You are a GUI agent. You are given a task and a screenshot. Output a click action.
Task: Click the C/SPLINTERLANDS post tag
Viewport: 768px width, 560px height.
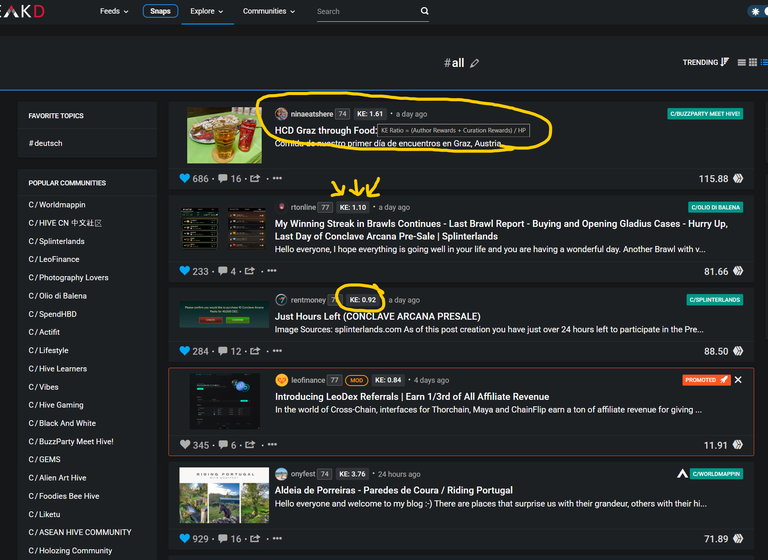pyautogui.click(x=715, y=300)
